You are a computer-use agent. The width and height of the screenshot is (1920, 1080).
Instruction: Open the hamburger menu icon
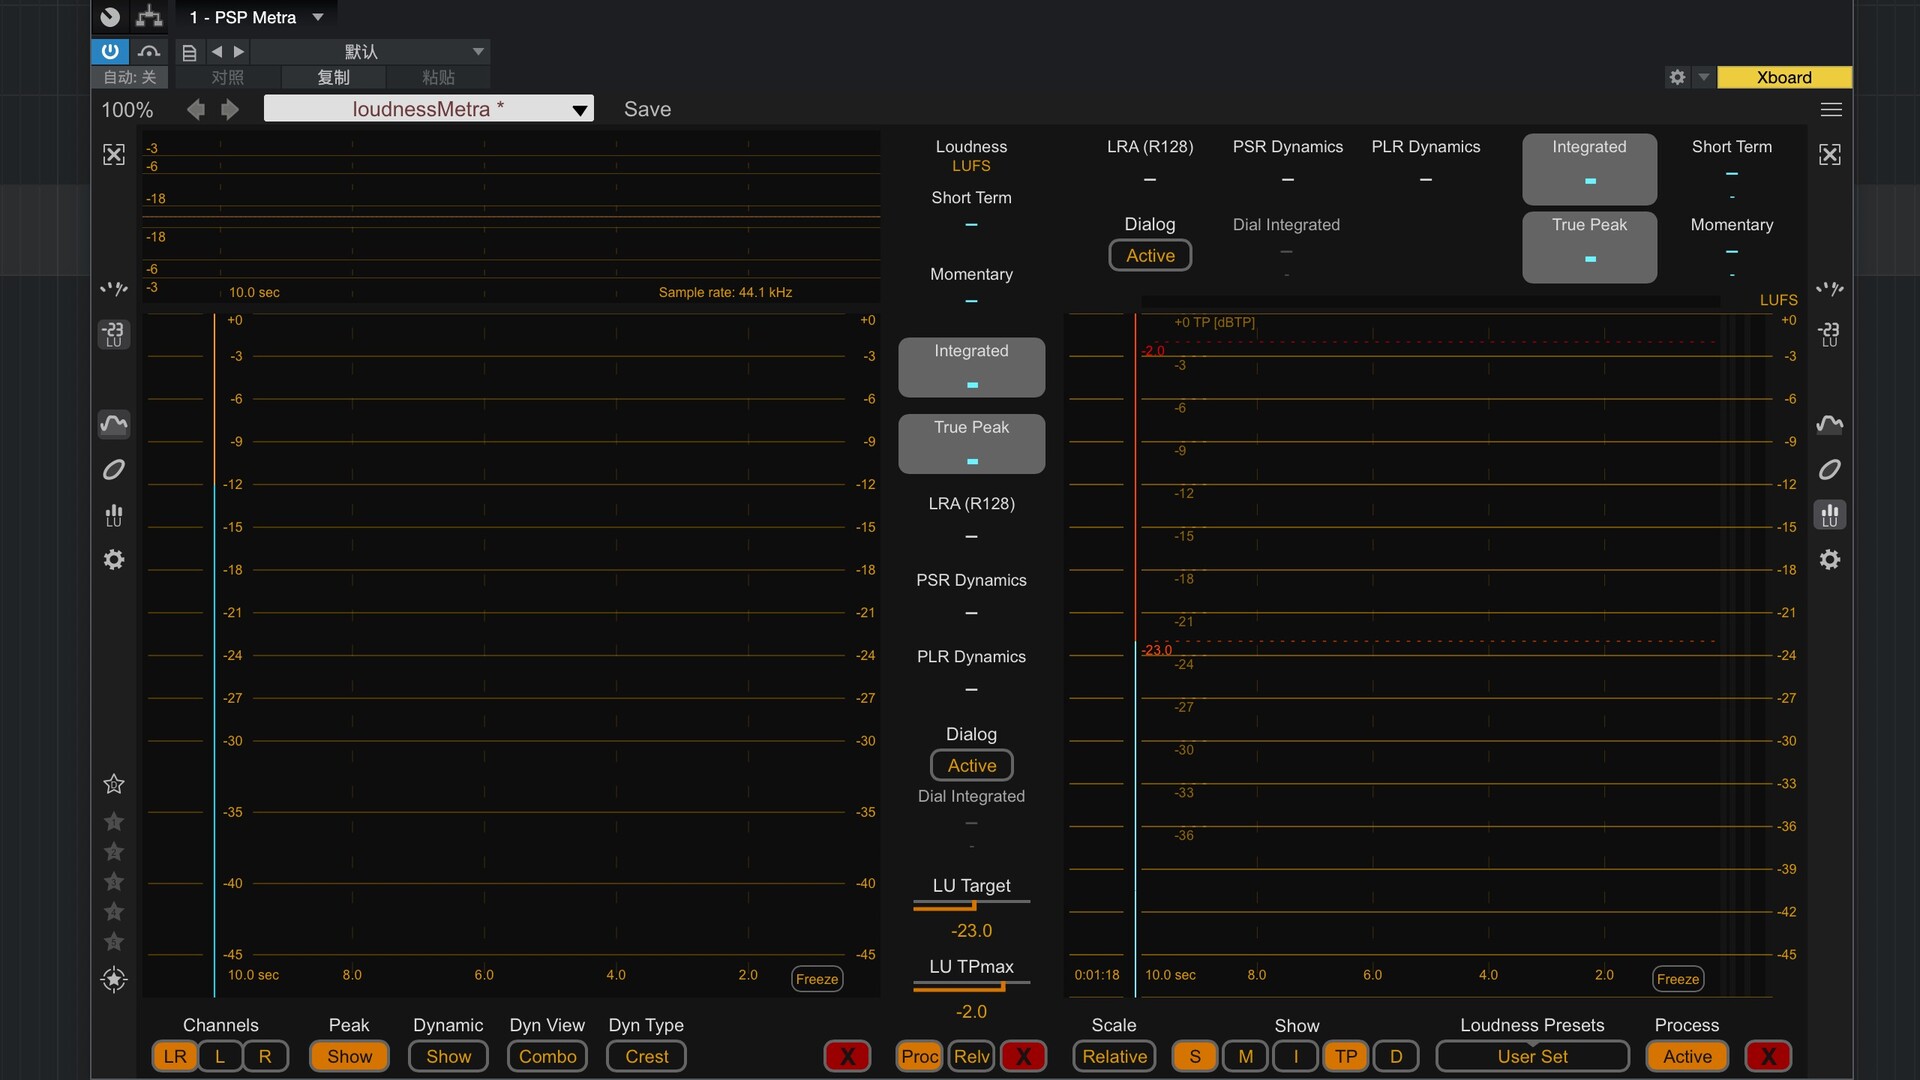(1831, 109)
